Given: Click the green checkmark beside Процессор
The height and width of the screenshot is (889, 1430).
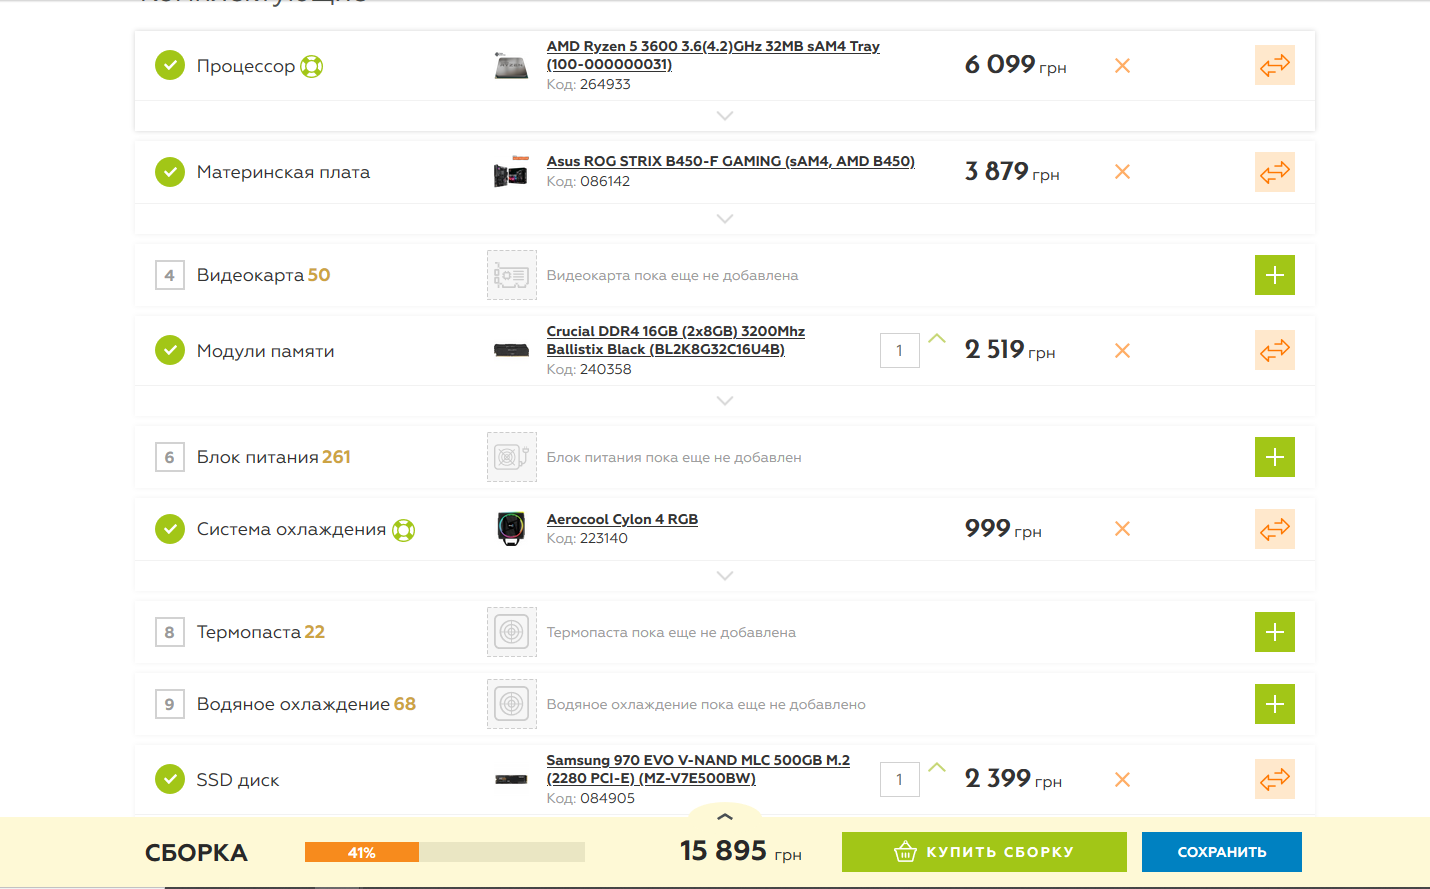Looking at the screenshot, I should click(x=170, y=66).
